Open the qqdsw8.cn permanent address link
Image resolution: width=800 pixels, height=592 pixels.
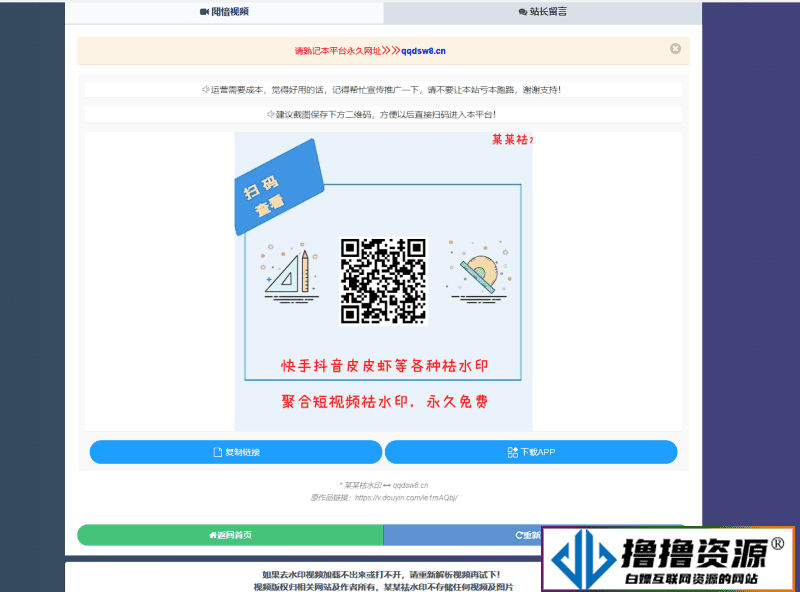coord(423,51)
